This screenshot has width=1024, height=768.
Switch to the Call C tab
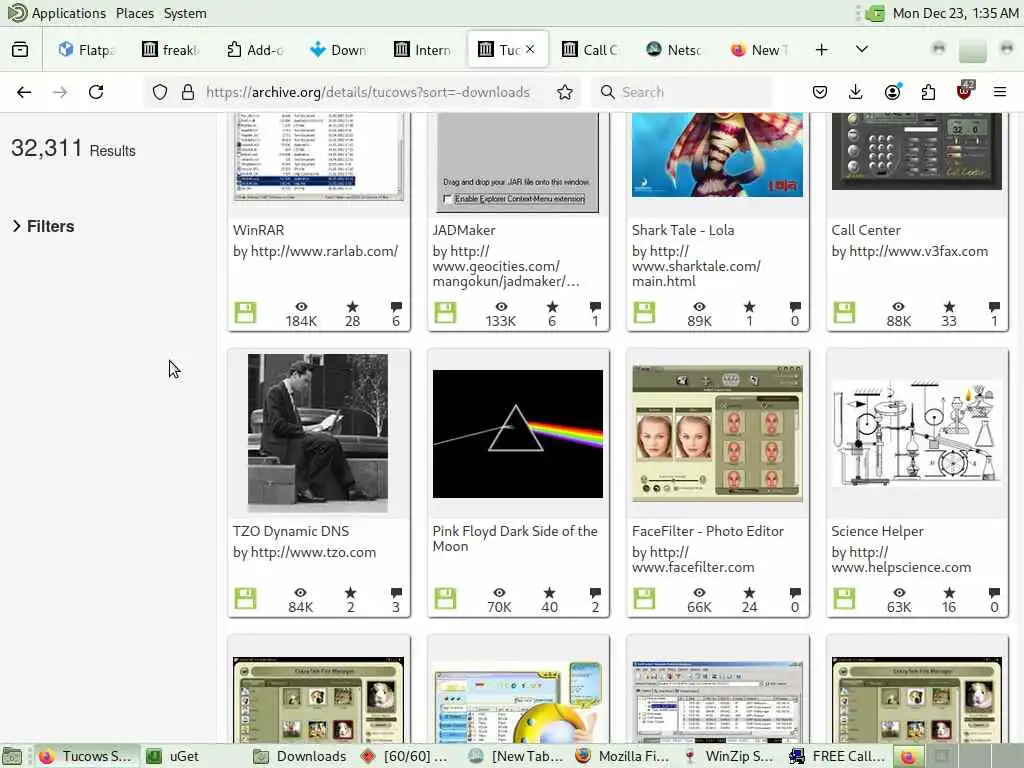tap(592, 50)
